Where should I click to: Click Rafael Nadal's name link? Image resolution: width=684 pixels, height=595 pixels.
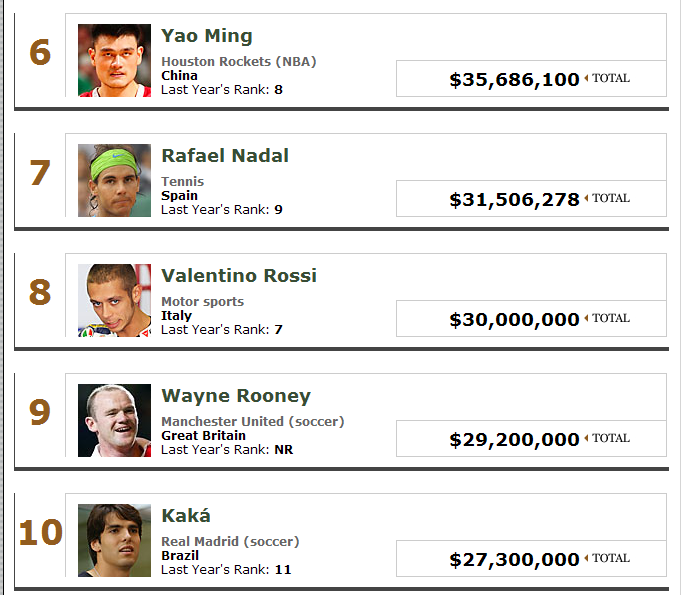pyautogui.click(x=225, y=156)
